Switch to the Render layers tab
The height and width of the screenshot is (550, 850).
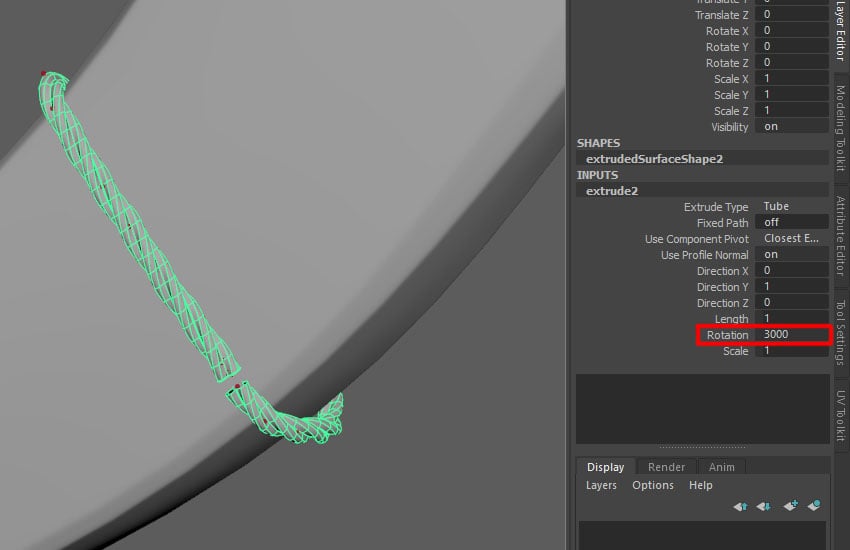click(666, 467)
